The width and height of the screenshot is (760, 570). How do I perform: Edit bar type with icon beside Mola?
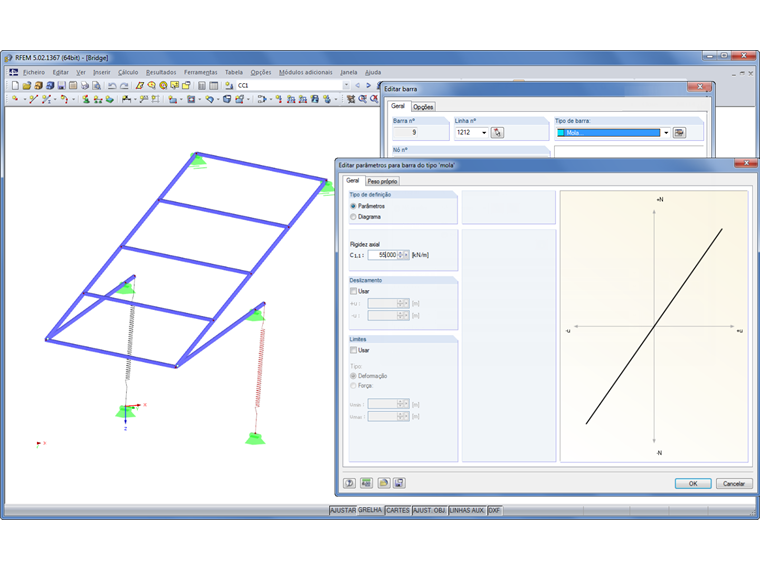679,132
